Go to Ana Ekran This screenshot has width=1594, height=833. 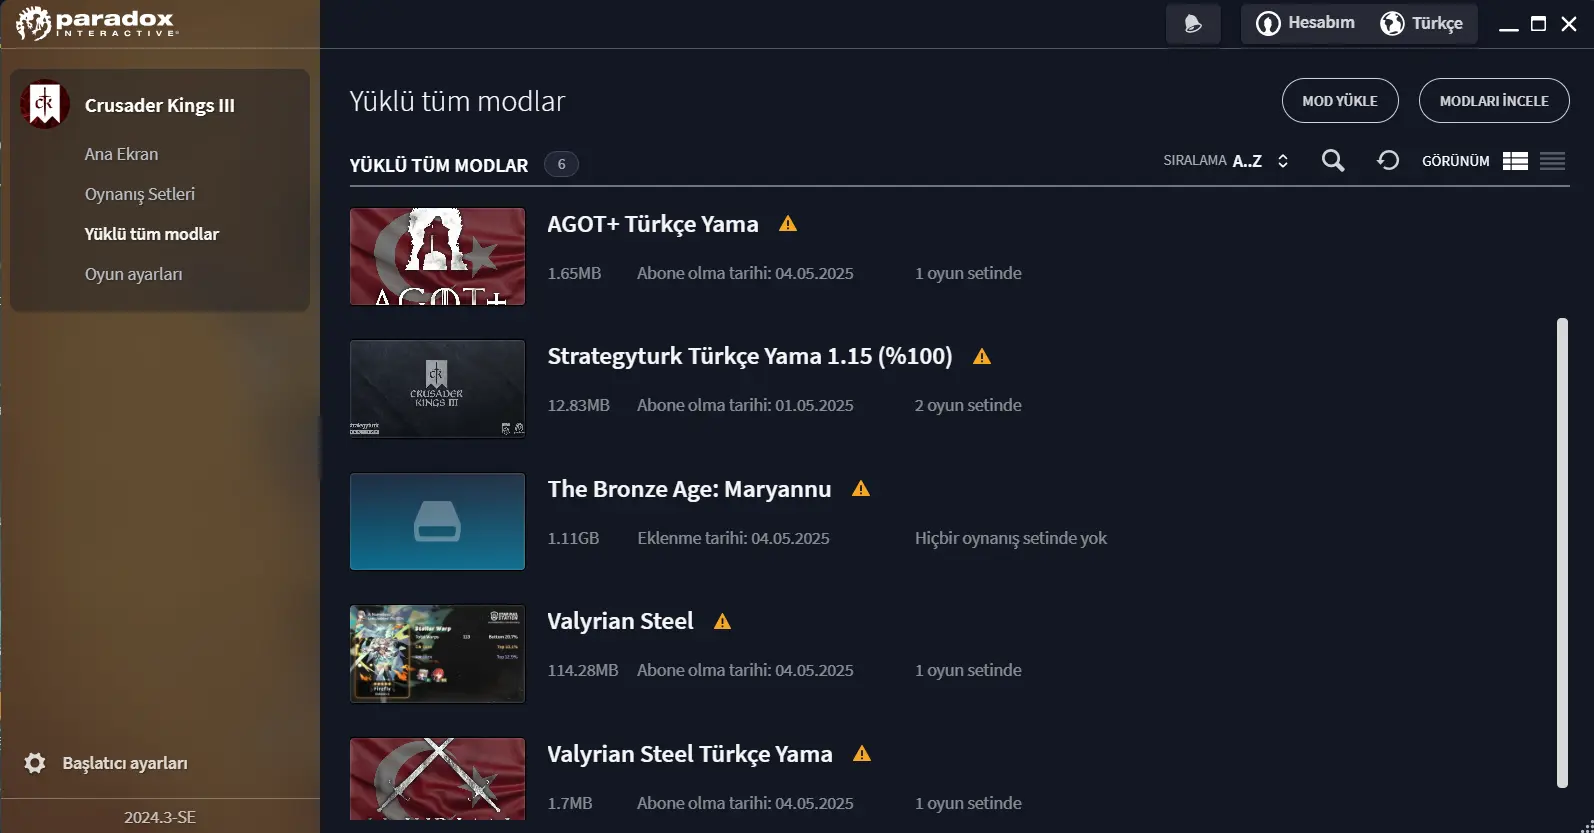point(121,154)
